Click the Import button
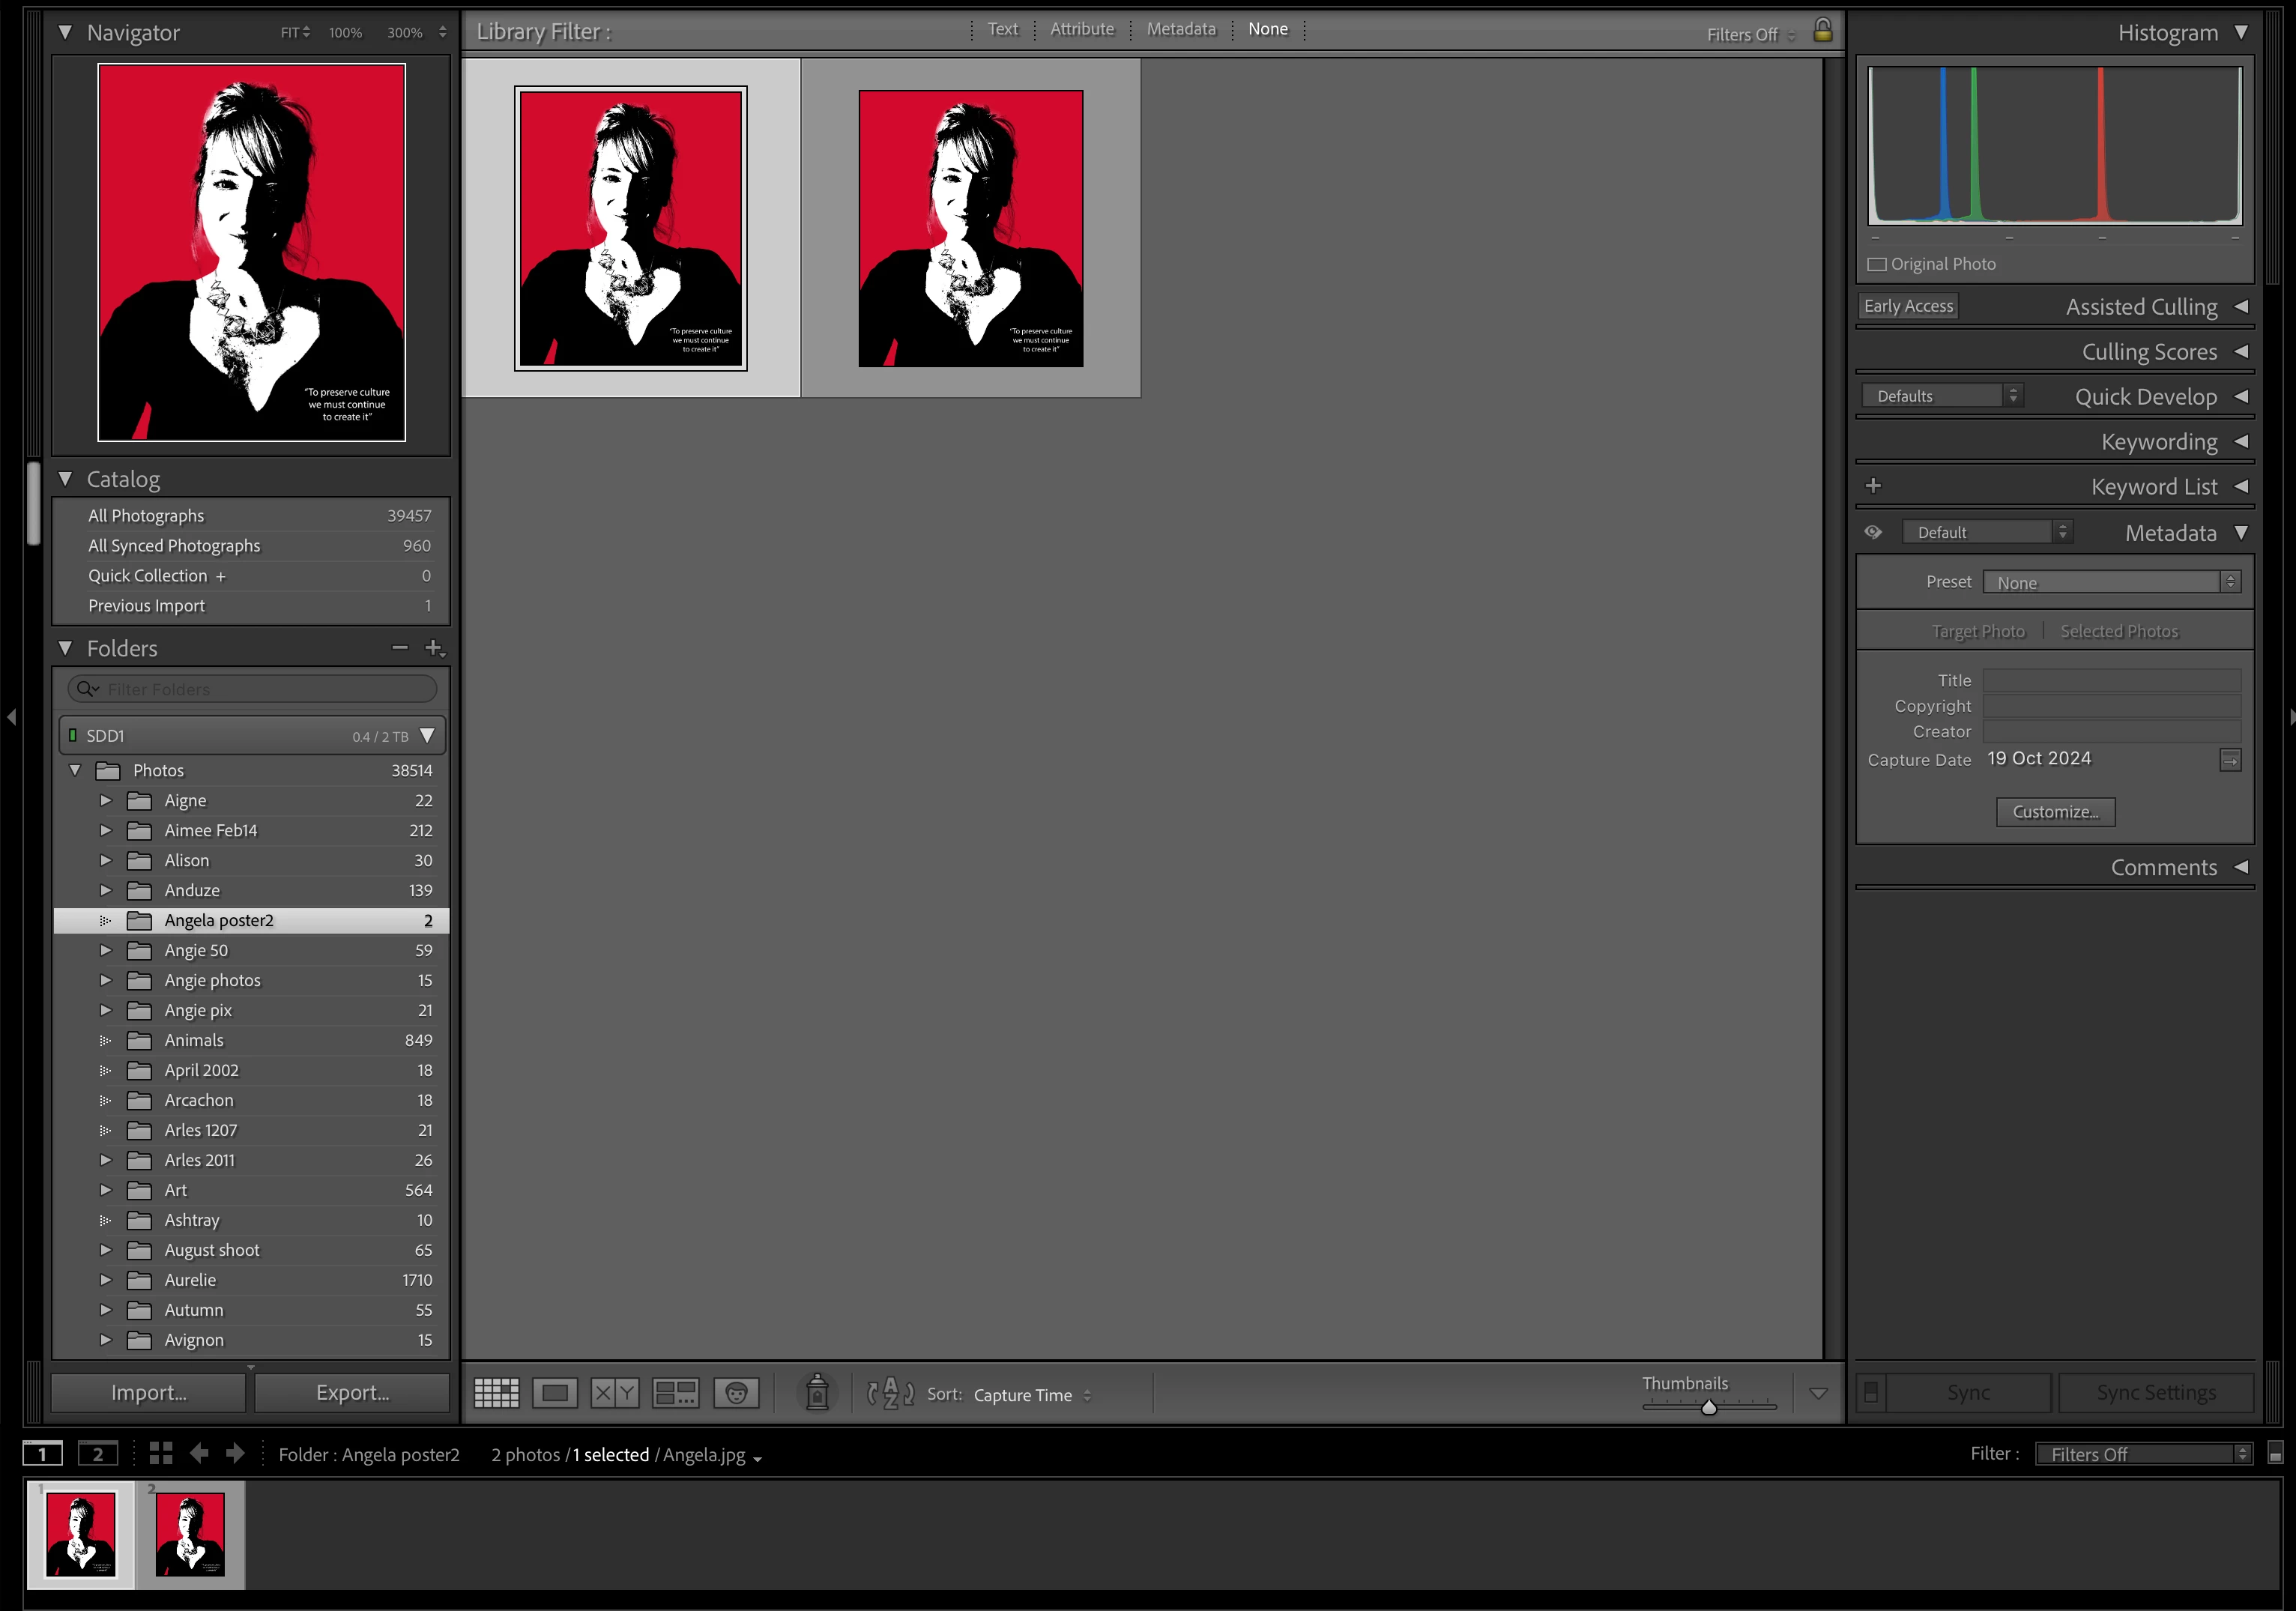 (x=149, y=1392)
